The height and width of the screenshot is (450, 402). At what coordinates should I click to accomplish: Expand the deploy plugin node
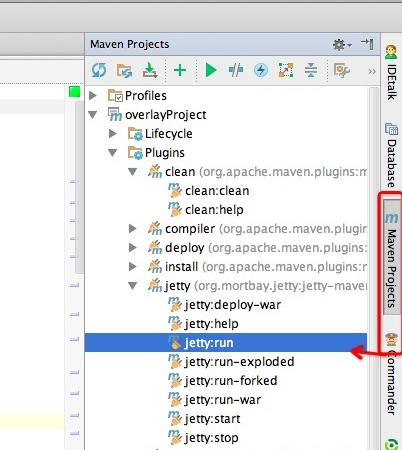(x=133, y=248)
